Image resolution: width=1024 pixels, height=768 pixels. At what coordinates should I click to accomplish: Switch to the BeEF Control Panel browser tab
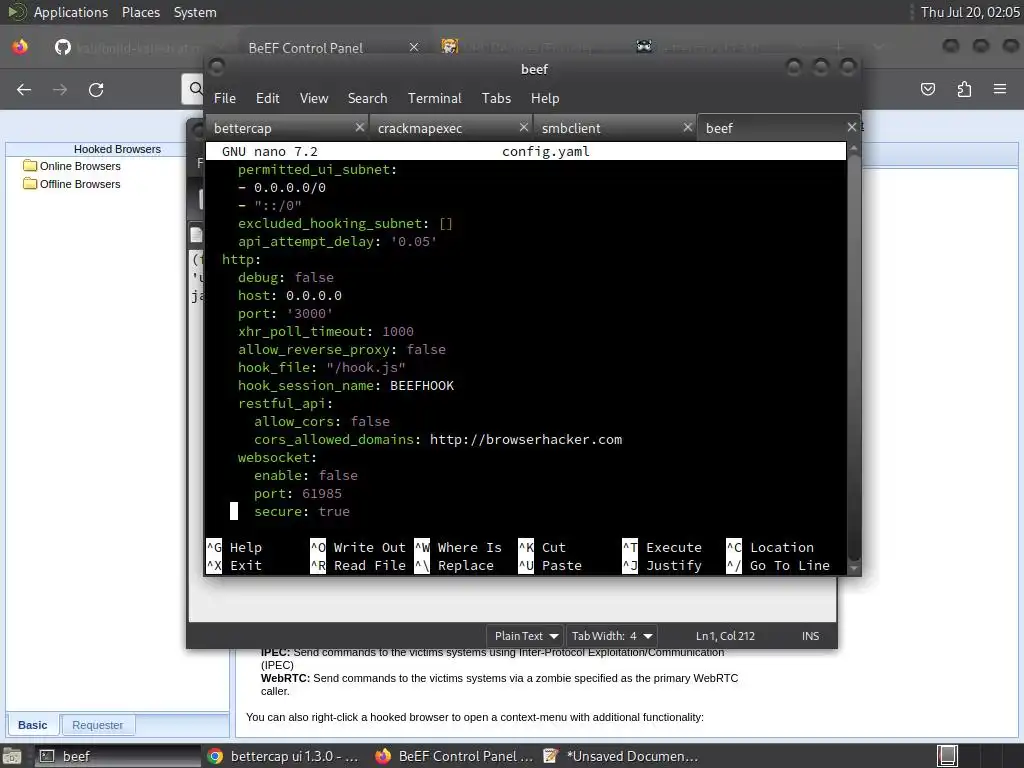306,48
